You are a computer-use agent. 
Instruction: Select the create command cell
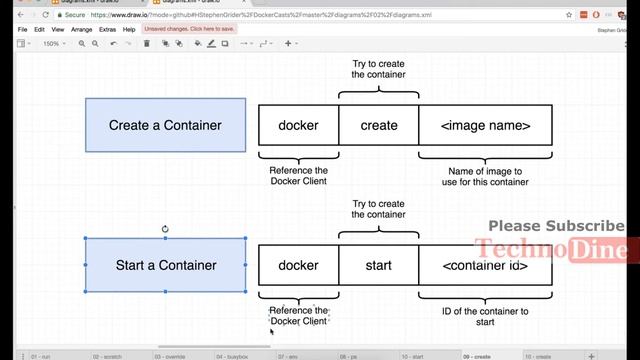[x=379, y=125]
